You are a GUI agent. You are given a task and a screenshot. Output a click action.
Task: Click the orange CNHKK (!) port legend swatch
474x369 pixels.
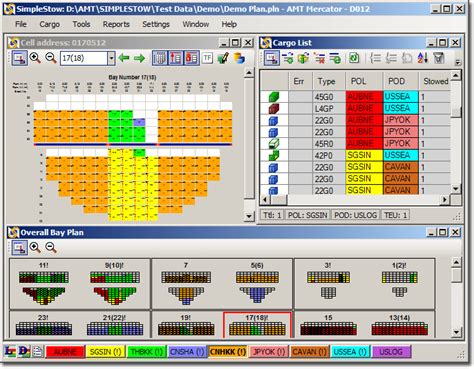coord(228,352)
